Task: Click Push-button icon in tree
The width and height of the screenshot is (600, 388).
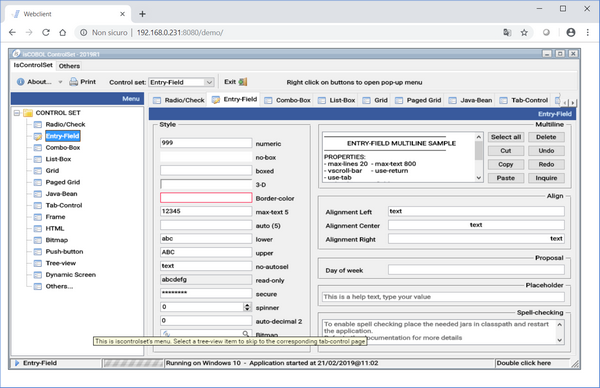Action: pyautogui.click(x=38, y=252)
